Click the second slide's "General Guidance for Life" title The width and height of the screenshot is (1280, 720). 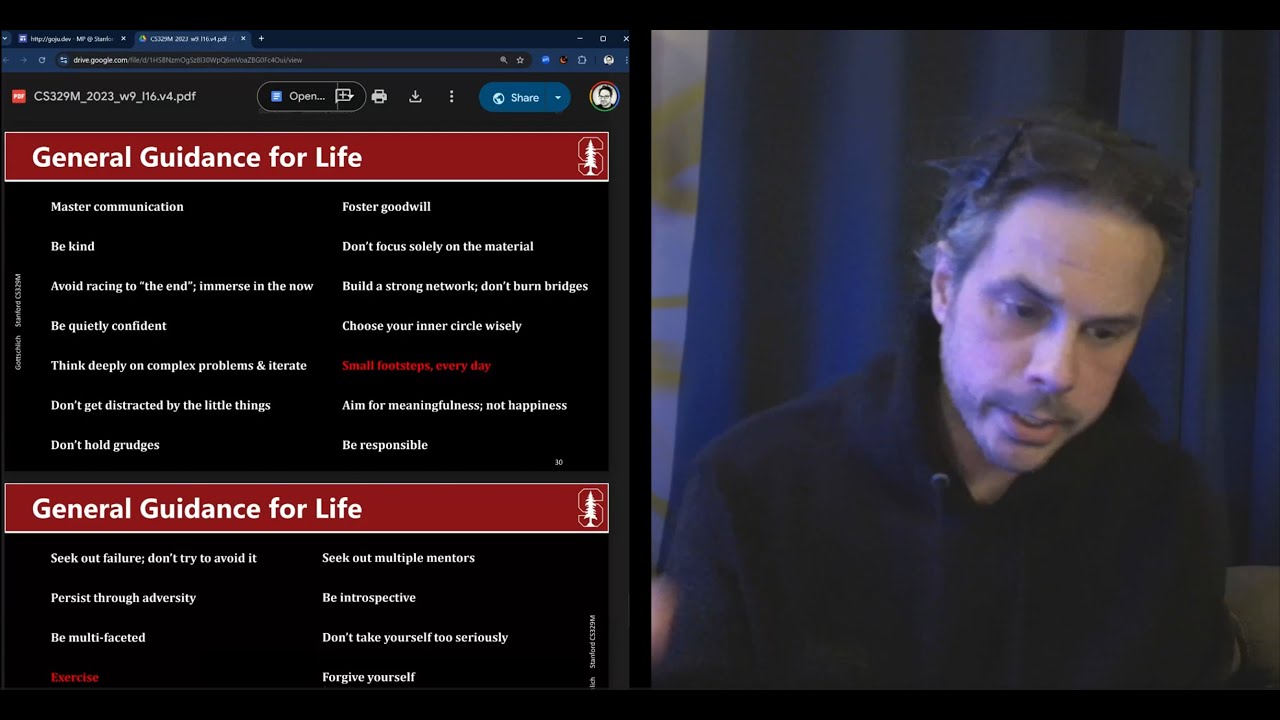(x=197, y=508)
